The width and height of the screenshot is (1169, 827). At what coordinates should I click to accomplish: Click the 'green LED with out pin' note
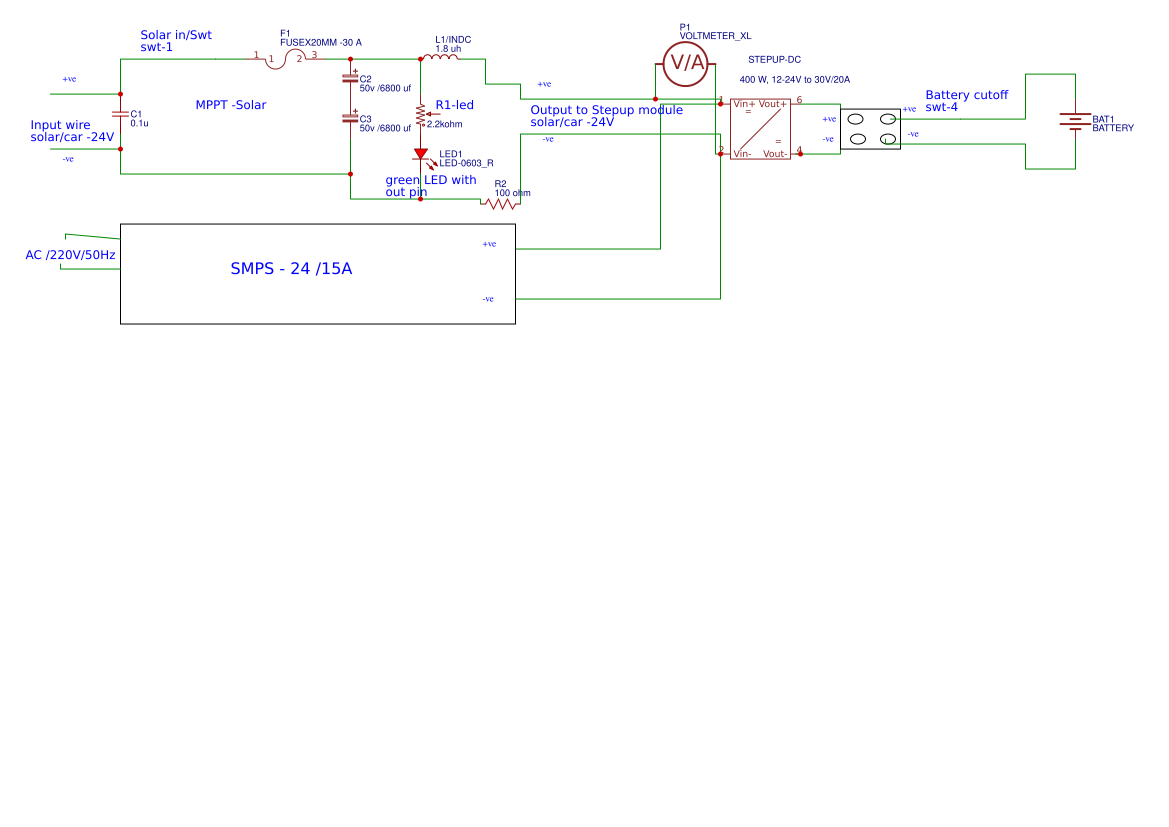tap(430, 186)
